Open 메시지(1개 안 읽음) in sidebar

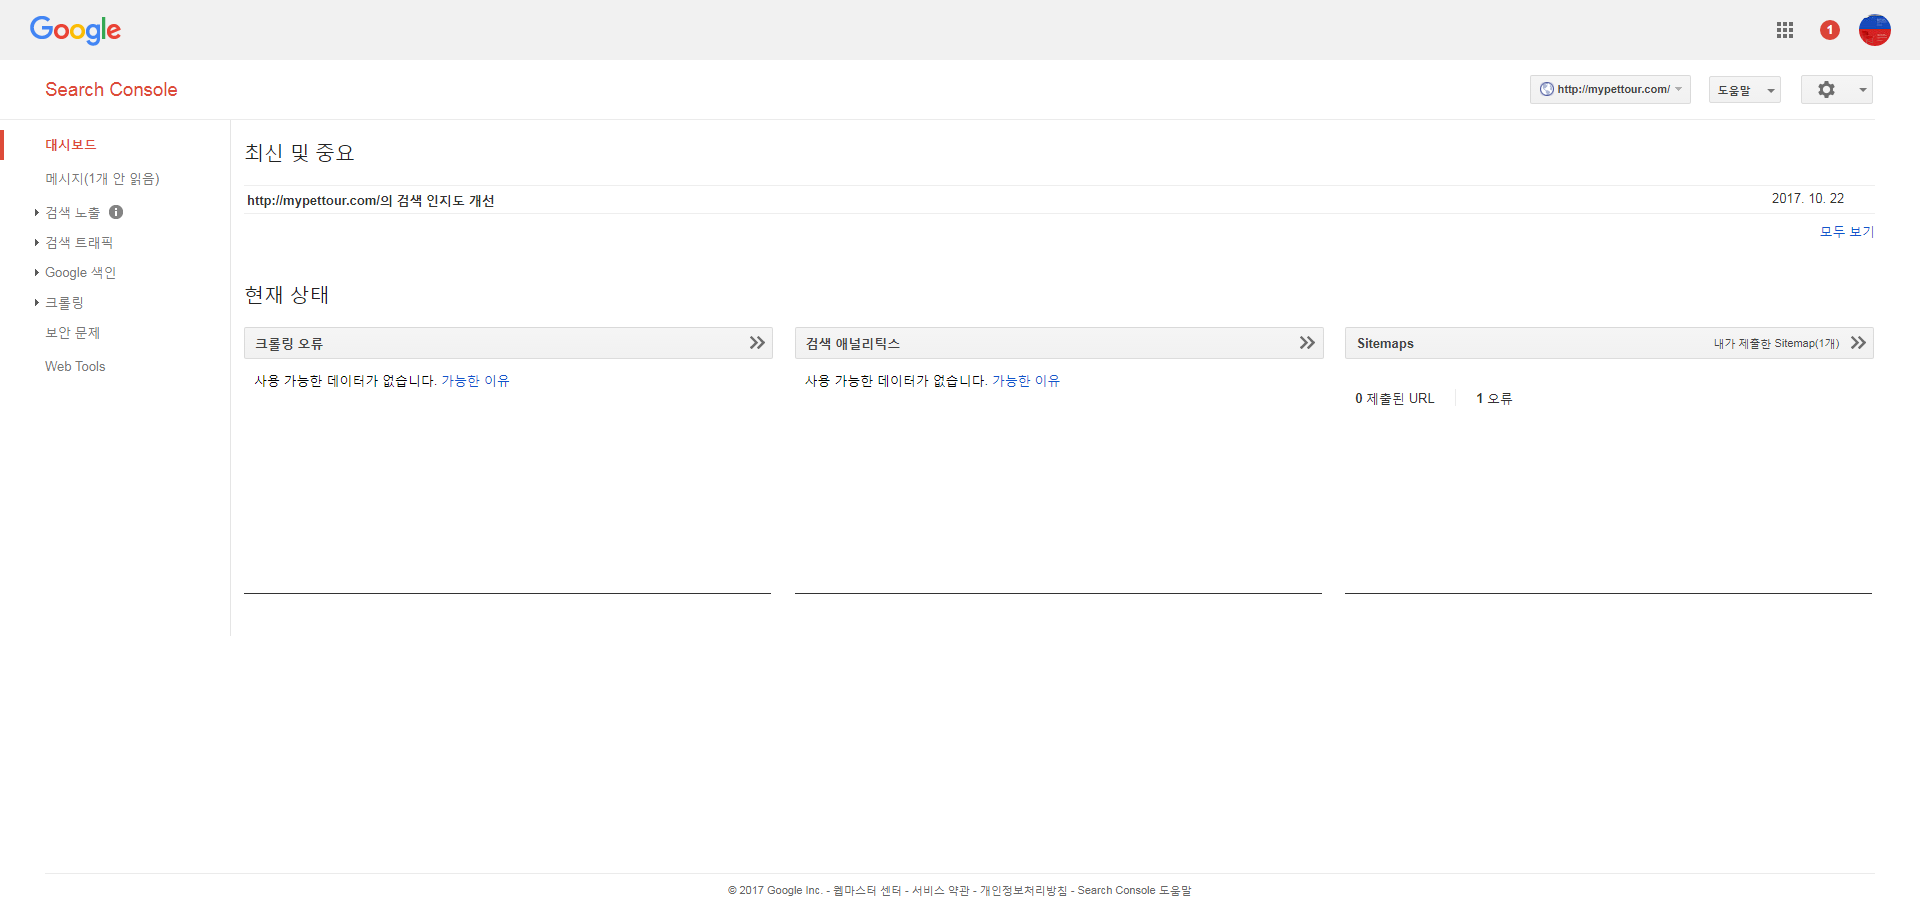[x=102, y=179]
